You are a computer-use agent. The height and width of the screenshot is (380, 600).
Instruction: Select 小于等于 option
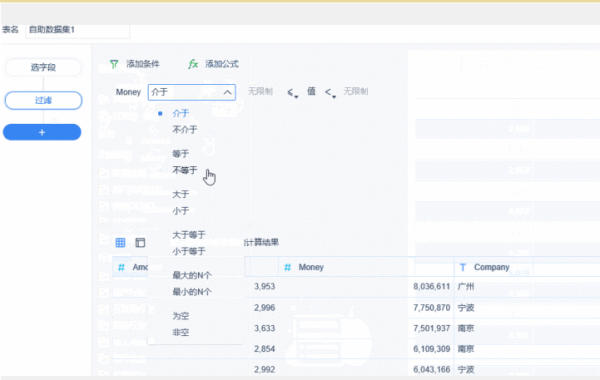point(189,251)
